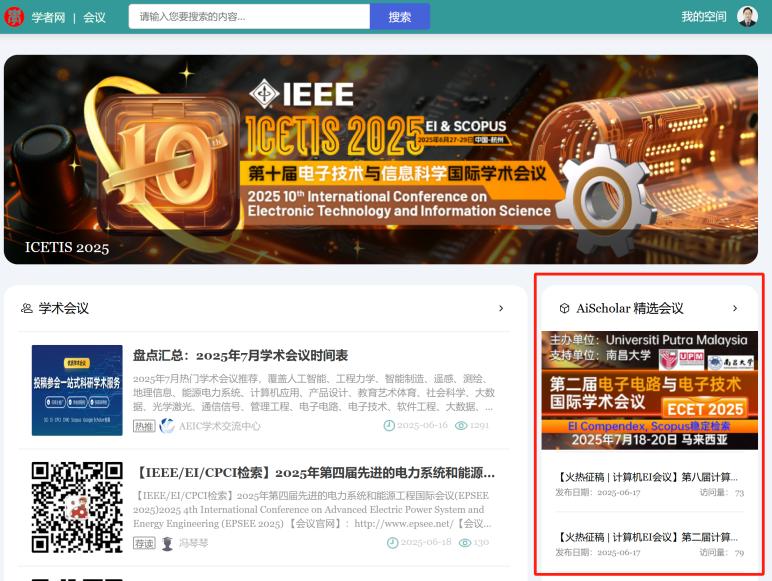
Task: Open the 盘点汇总：2025年7月学术会议时间表 article
Action: 240,356
